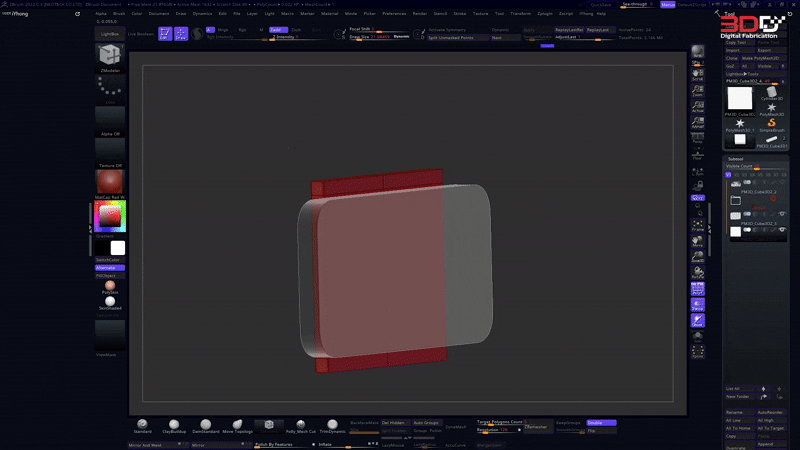Toggle the Zadd mode button

pyautogui.click(x=276, y=30)
